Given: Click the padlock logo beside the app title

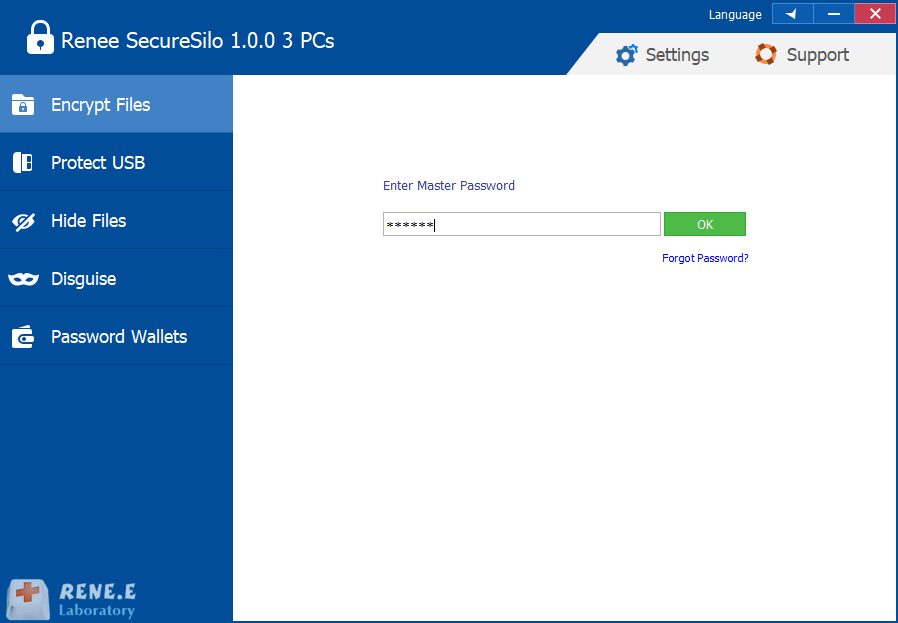Looking at the screenshot, I should tap(40, 39).
